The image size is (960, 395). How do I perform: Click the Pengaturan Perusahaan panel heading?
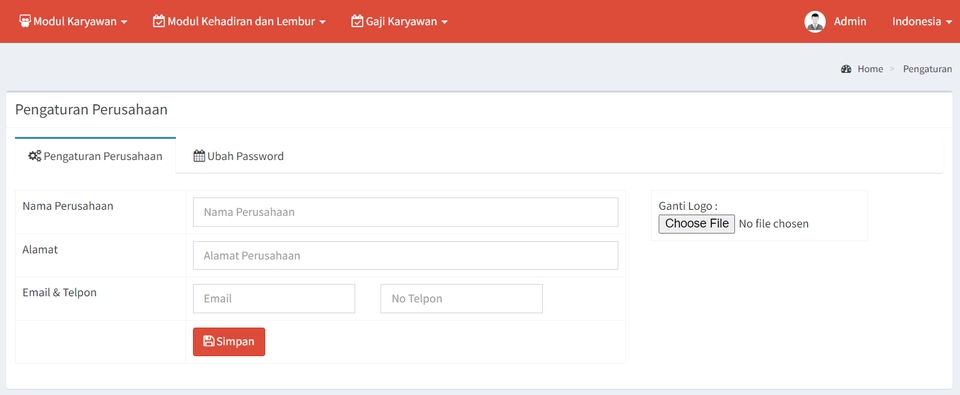[91, 110]
